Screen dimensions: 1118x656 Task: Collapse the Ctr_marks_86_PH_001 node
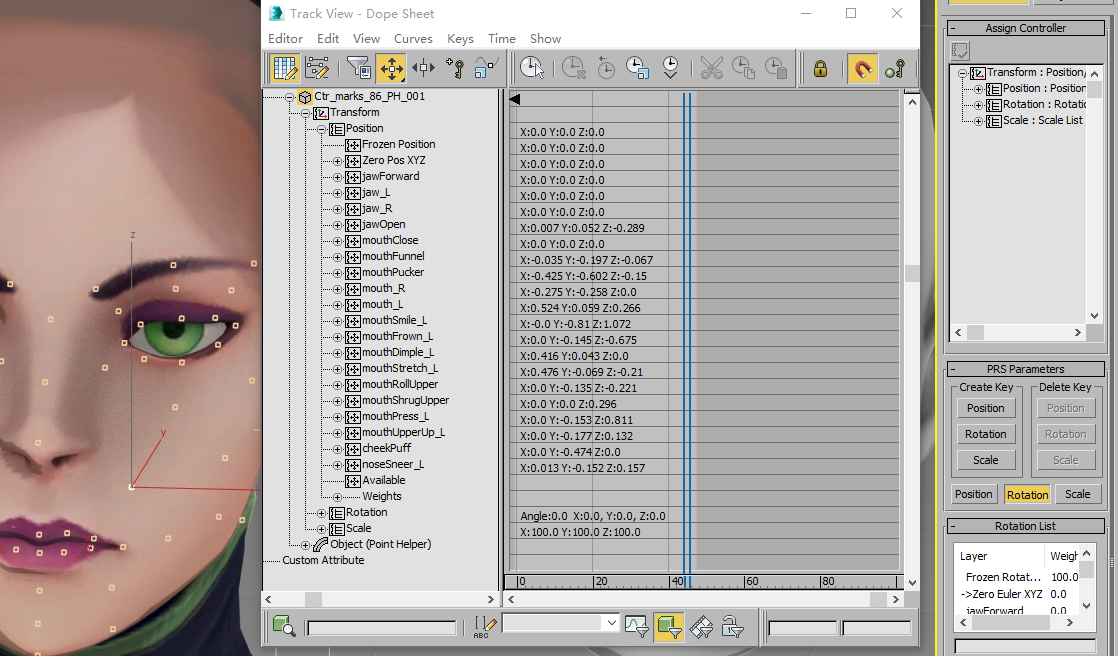(289, 97)
